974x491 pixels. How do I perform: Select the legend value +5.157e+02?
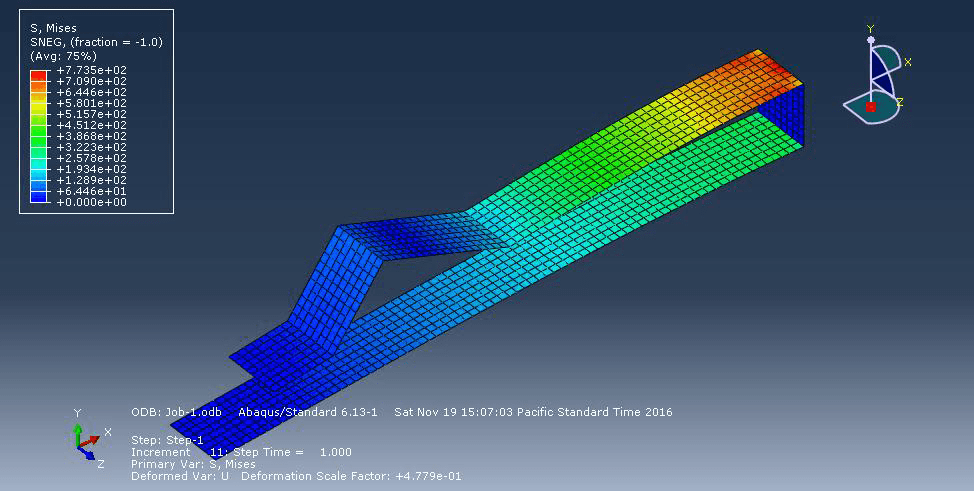pos(91,114)
